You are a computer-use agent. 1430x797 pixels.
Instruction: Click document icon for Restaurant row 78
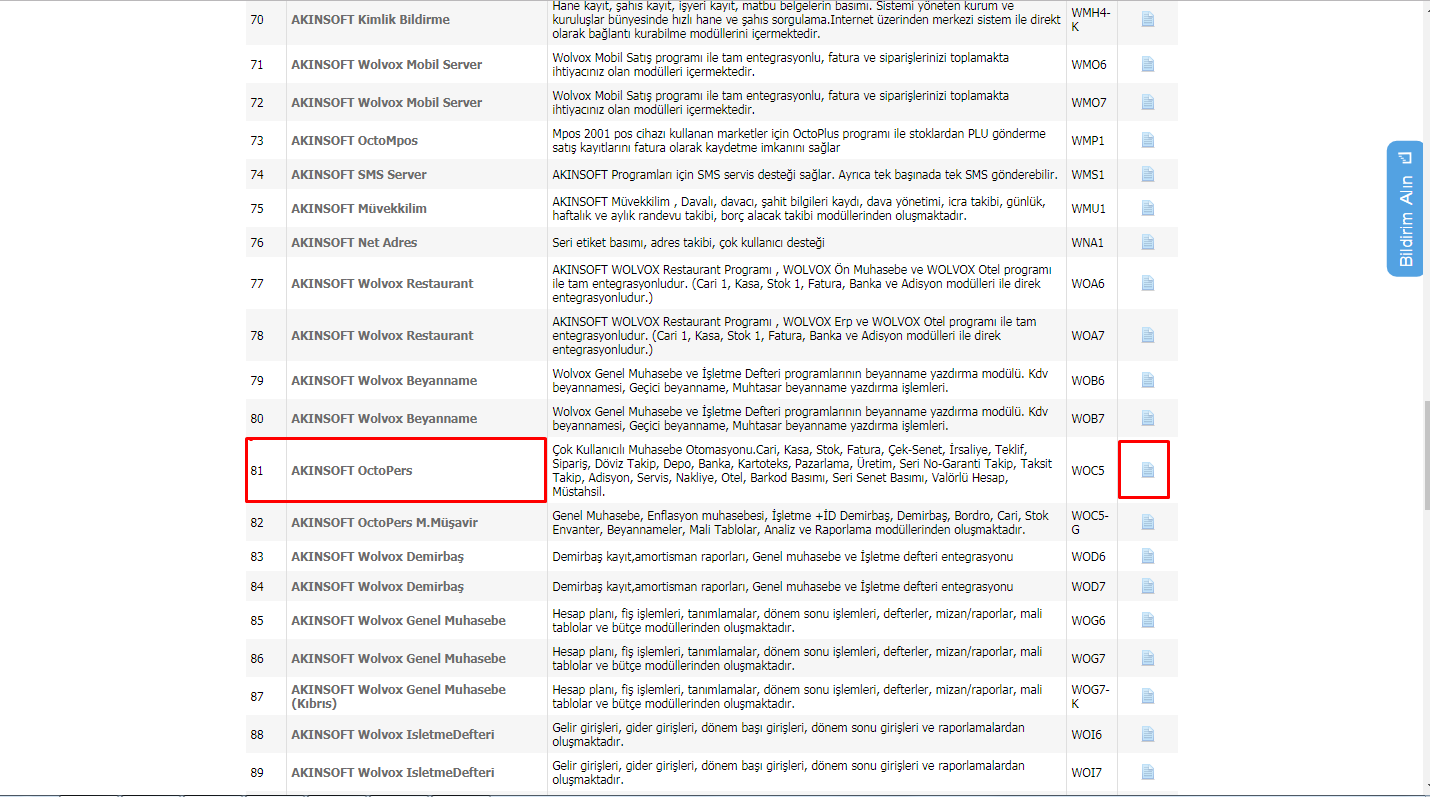click(1147, 335)
